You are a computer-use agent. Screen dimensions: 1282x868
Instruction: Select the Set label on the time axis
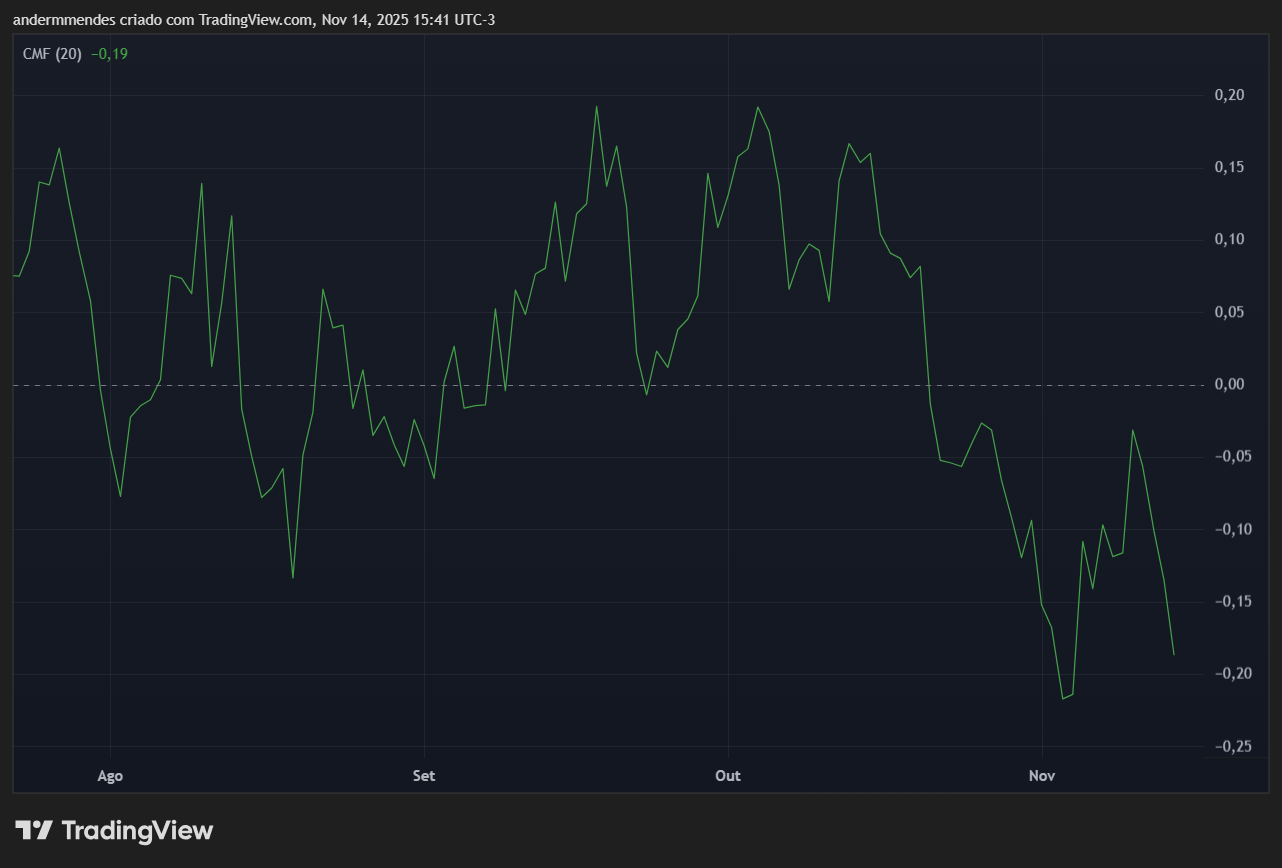tap(424, 775)
